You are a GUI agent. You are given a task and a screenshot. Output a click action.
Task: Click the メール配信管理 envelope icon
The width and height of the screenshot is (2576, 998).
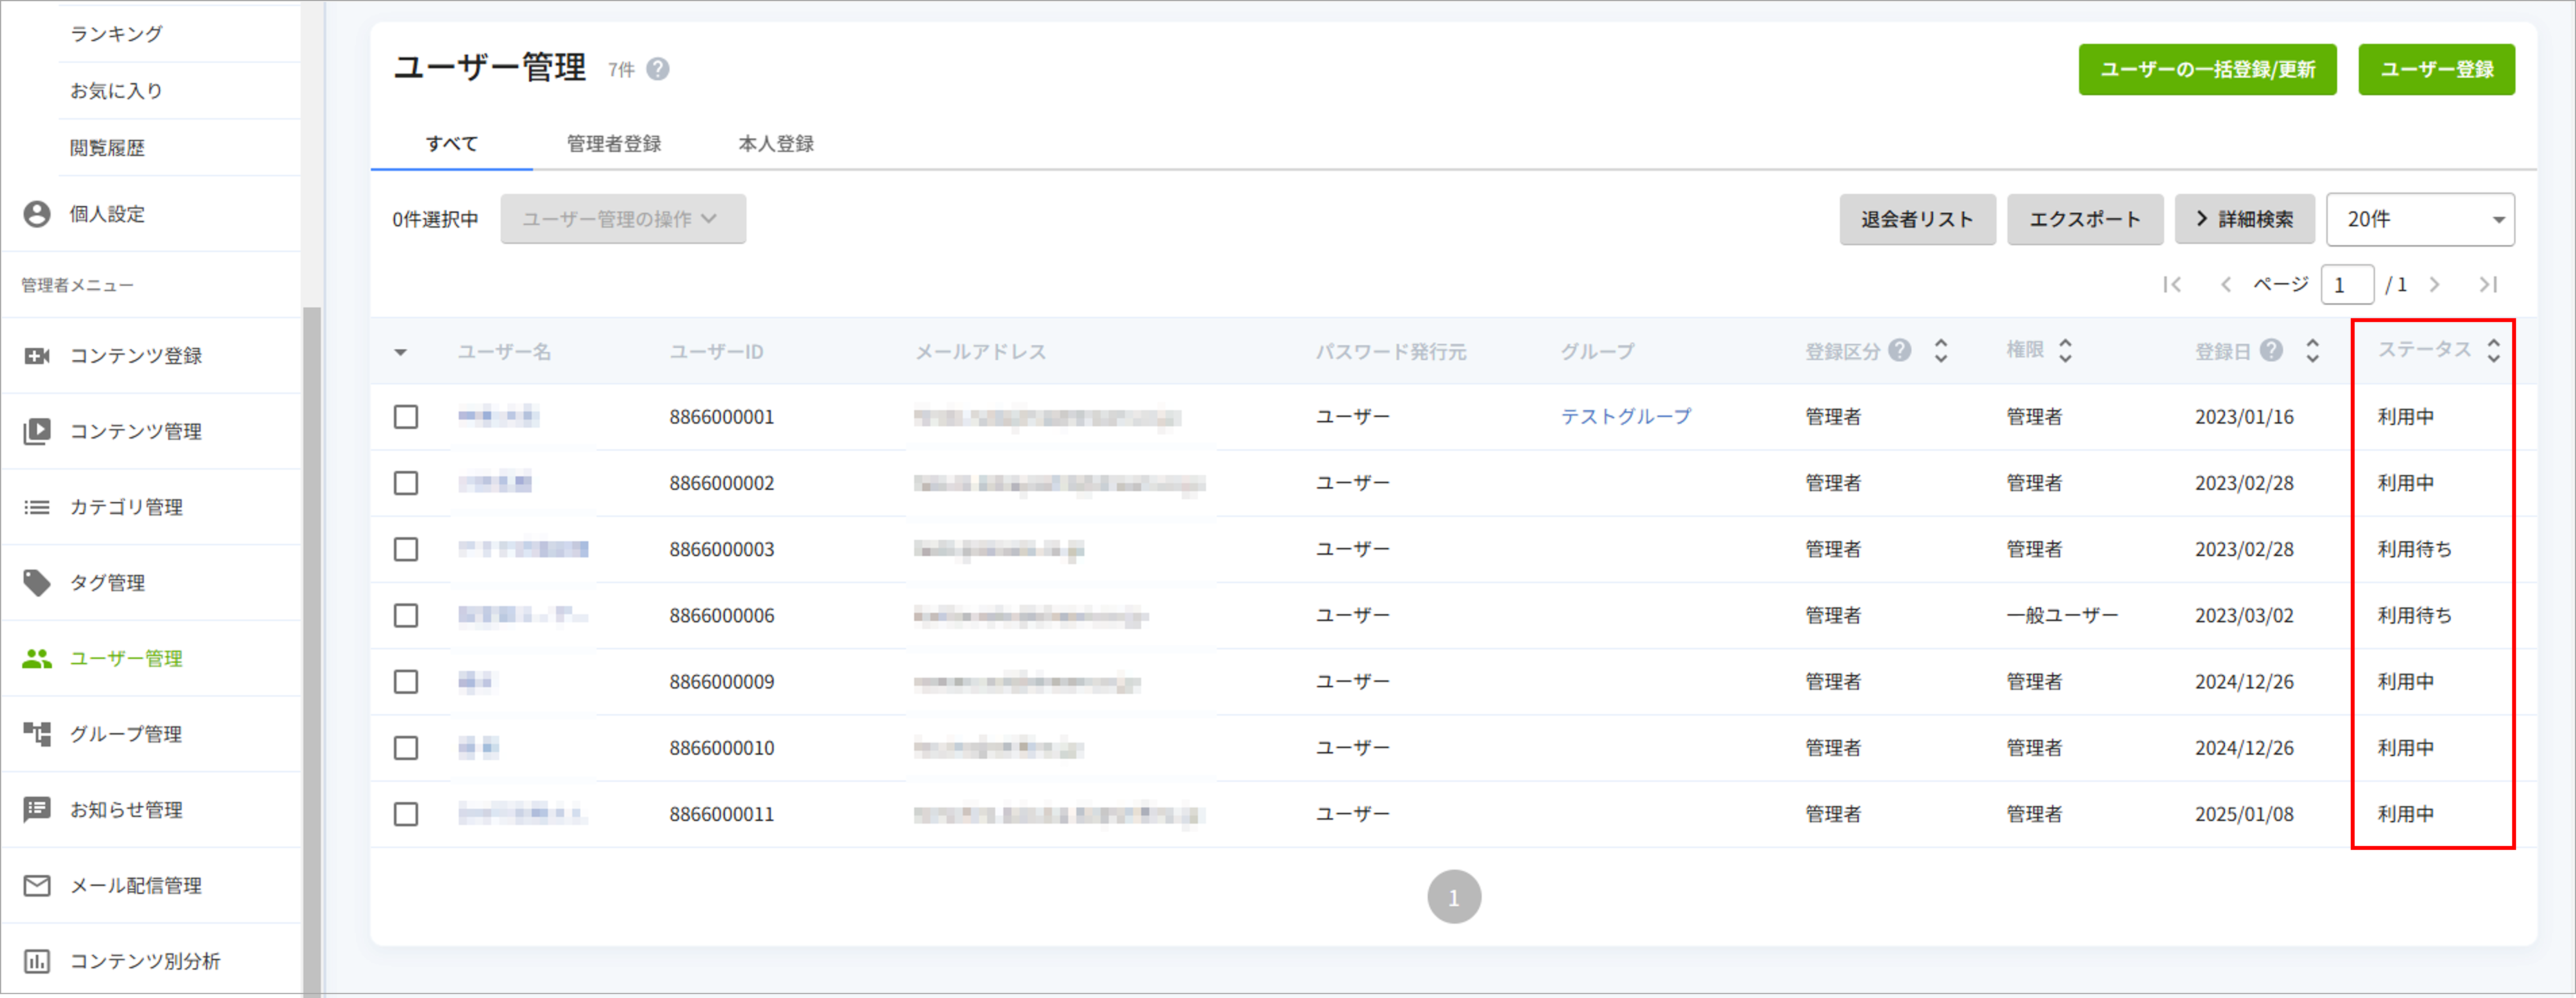[37, 885]
